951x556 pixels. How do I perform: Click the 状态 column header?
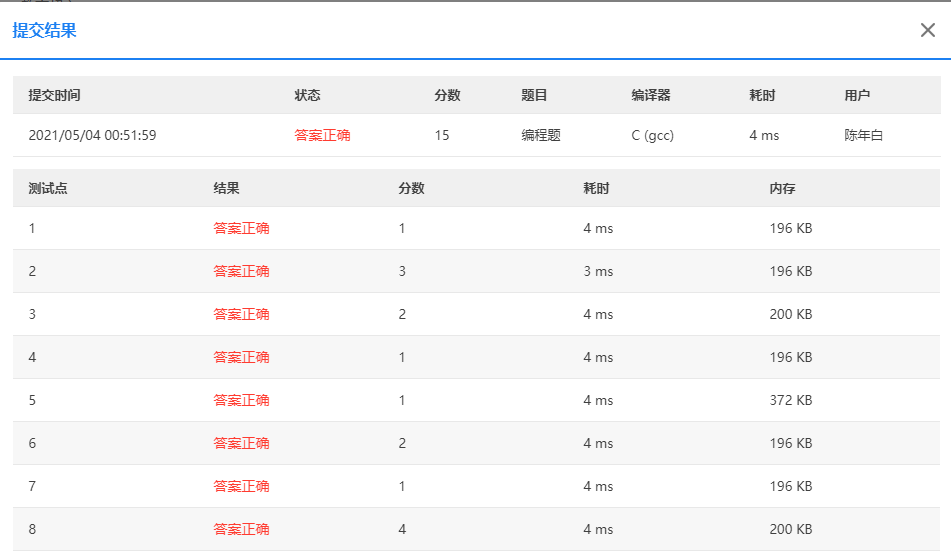point(307,95)
